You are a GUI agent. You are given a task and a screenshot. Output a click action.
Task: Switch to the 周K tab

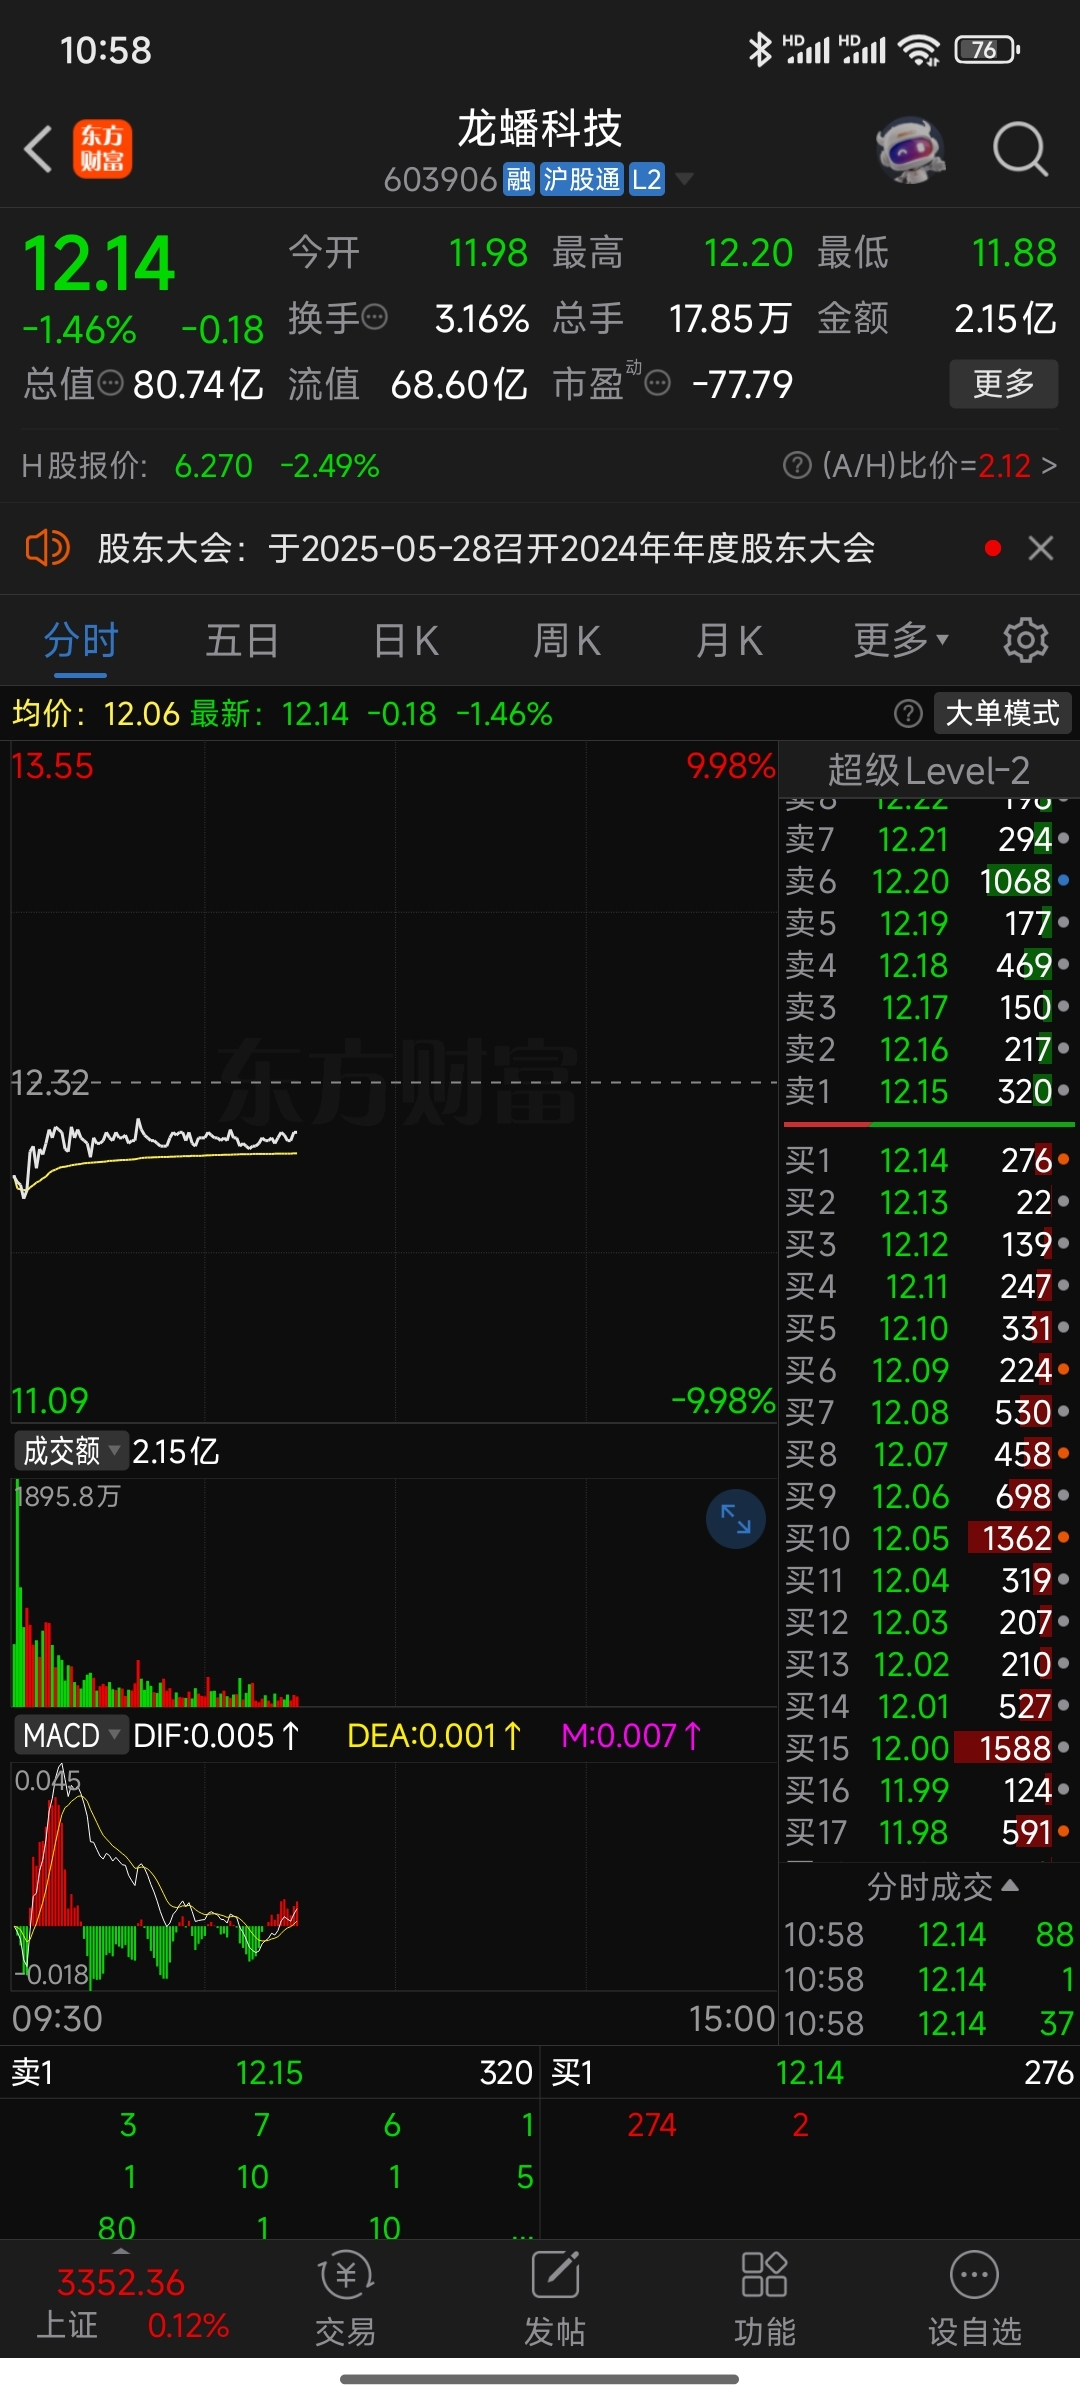click(567, 640)
